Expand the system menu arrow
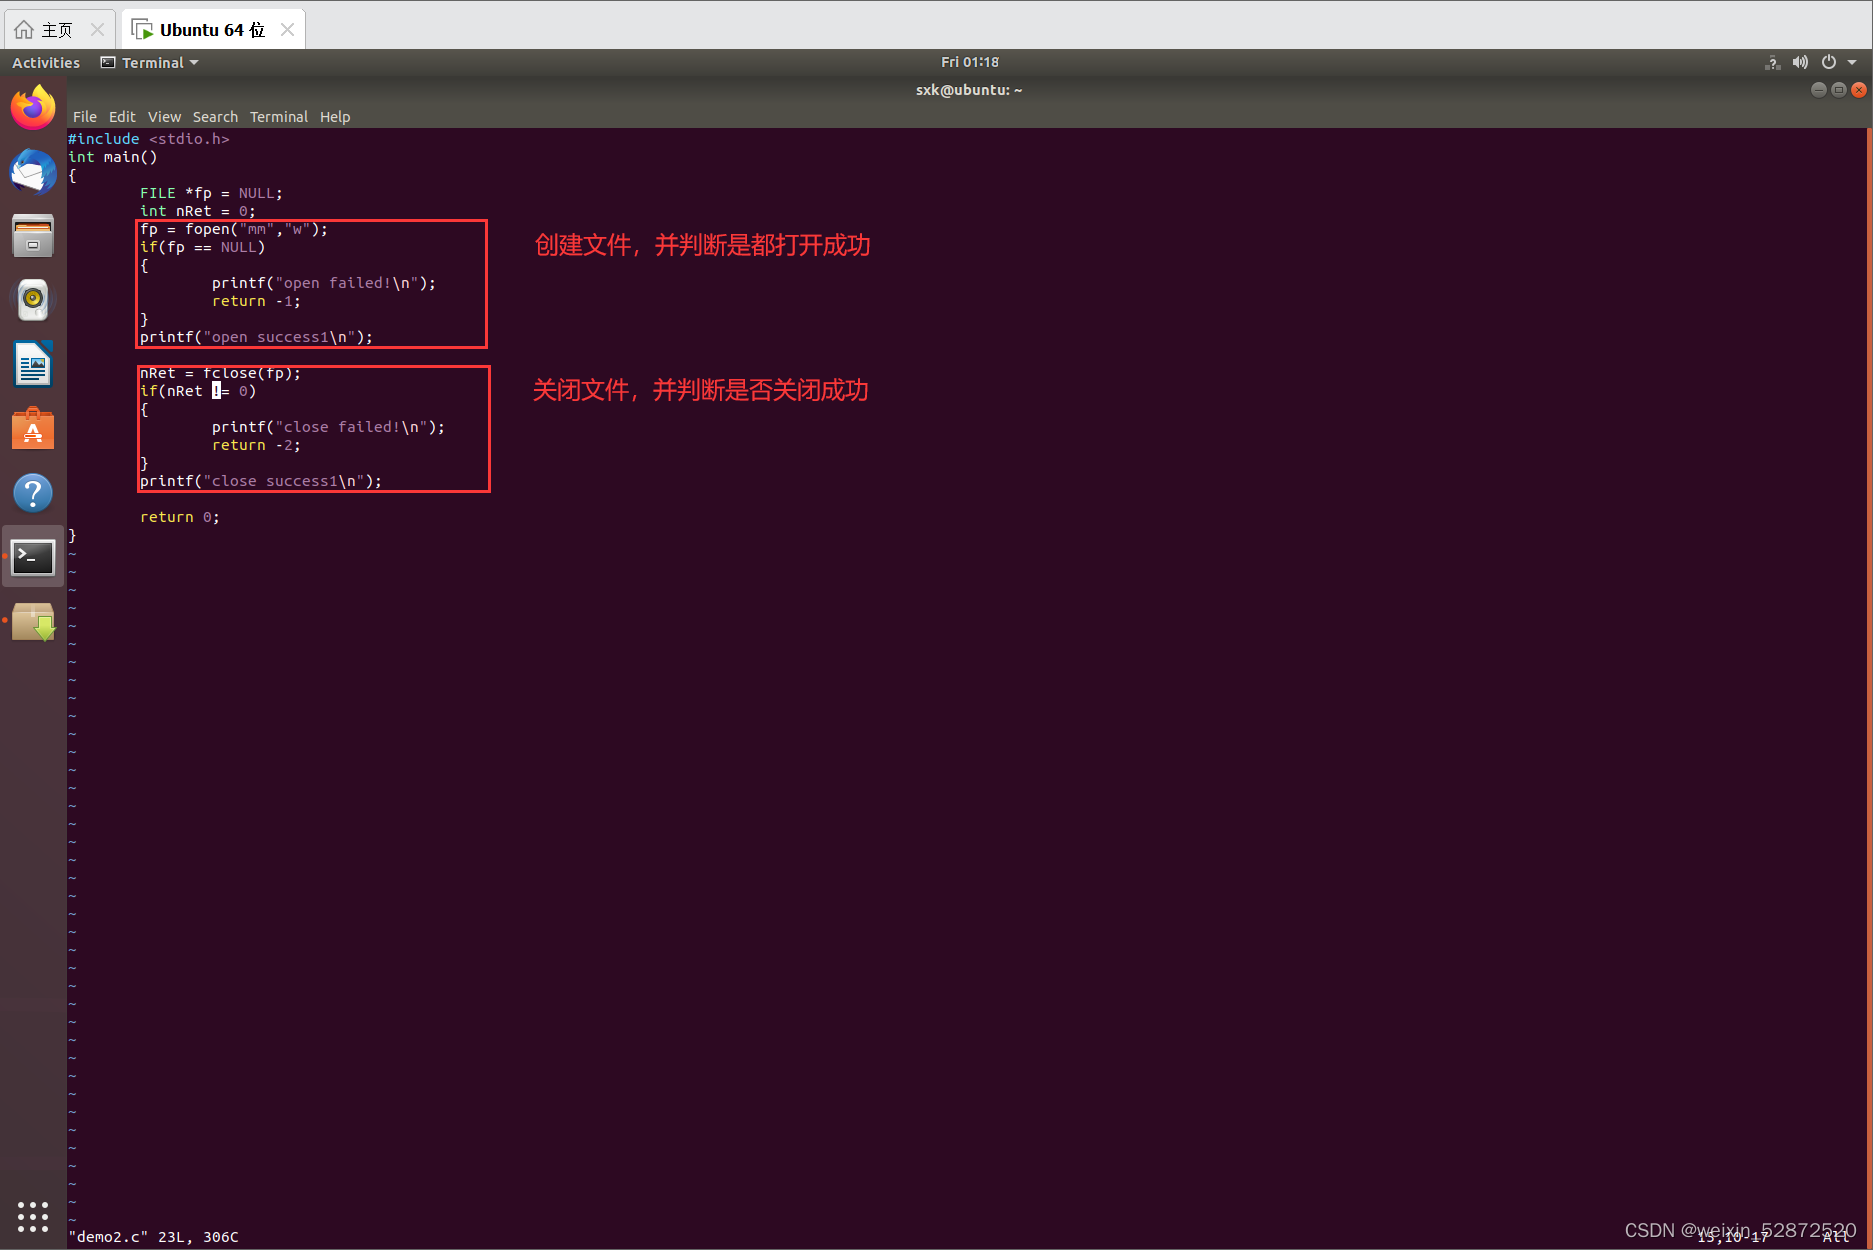Screen dimensions: 1873x1250 click(x=1852, y=62)
